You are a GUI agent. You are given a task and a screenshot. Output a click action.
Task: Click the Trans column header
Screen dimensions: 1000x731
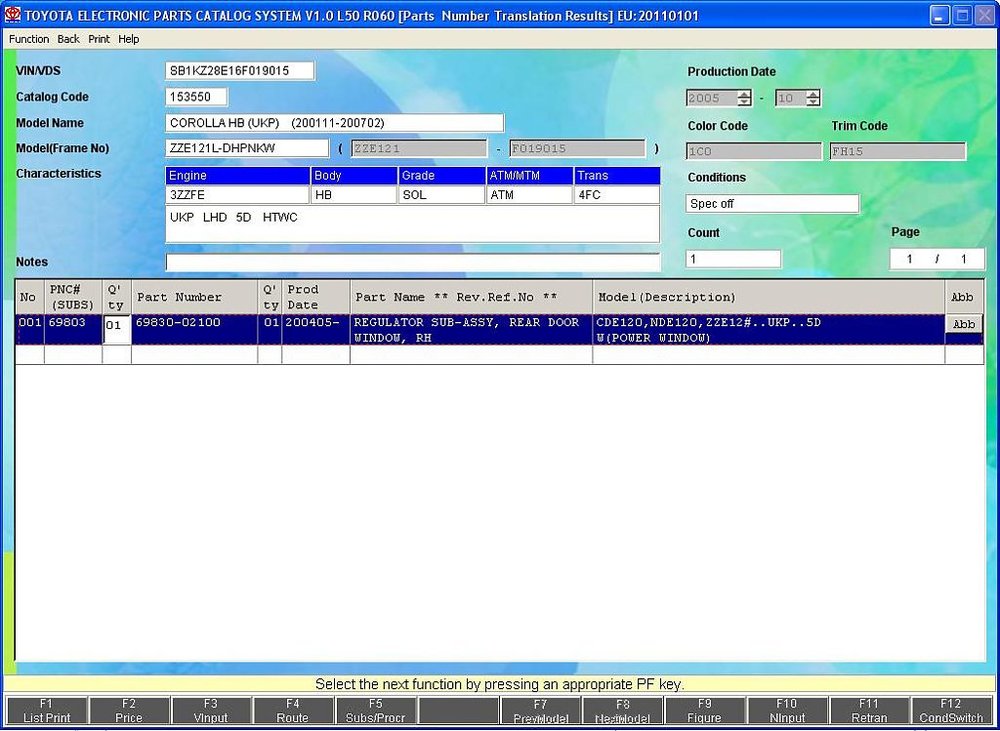coord(617,175)
